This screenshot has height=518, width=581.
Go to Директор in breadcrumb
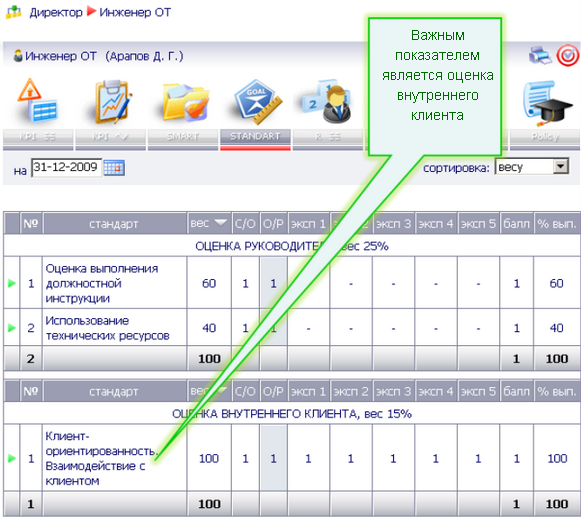(x=56, y=12)
